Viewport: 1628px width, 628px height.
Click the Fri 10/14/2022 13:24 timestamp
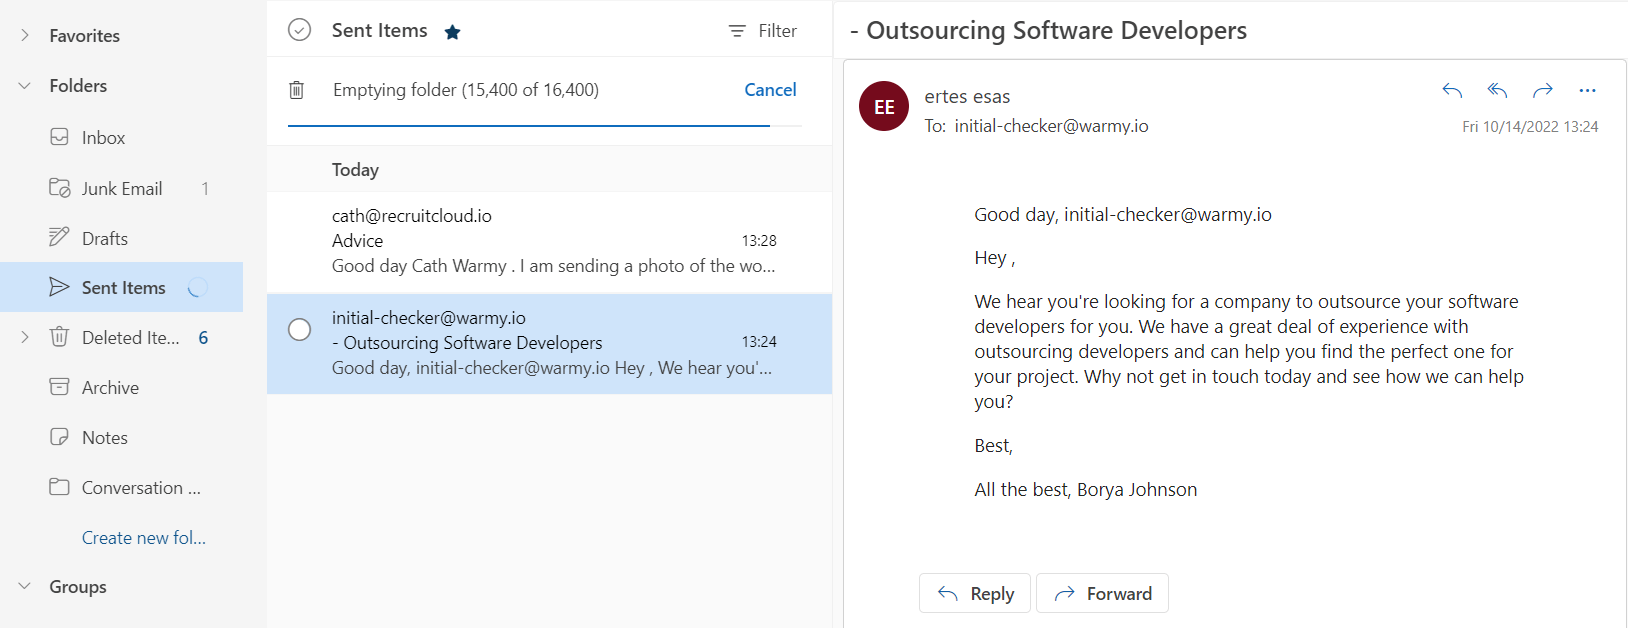tap(1530, 127)
